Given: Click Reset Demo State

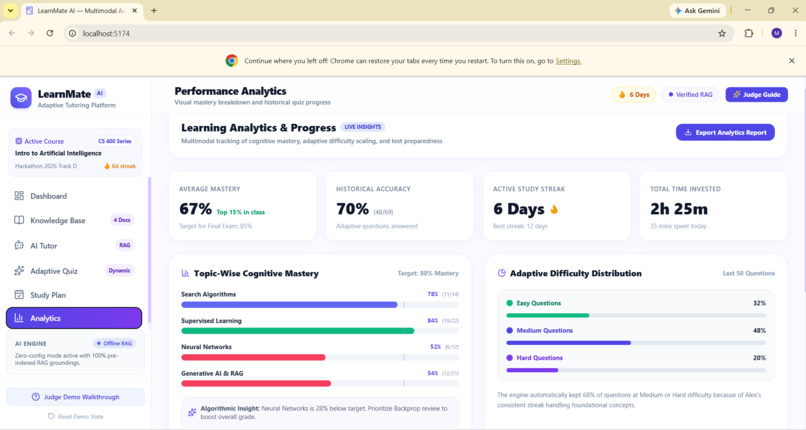Looking at the screenshot, I should pos(76,416).
